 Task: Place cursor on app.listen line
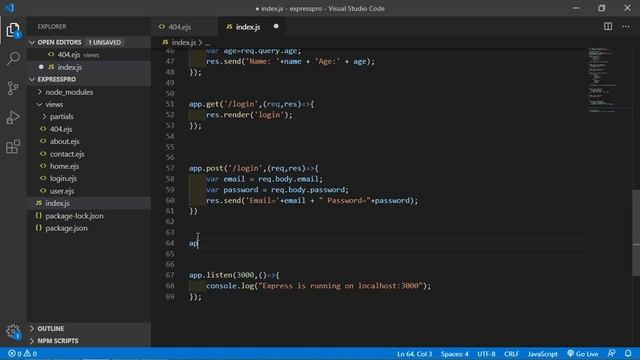tap(234, 275)
